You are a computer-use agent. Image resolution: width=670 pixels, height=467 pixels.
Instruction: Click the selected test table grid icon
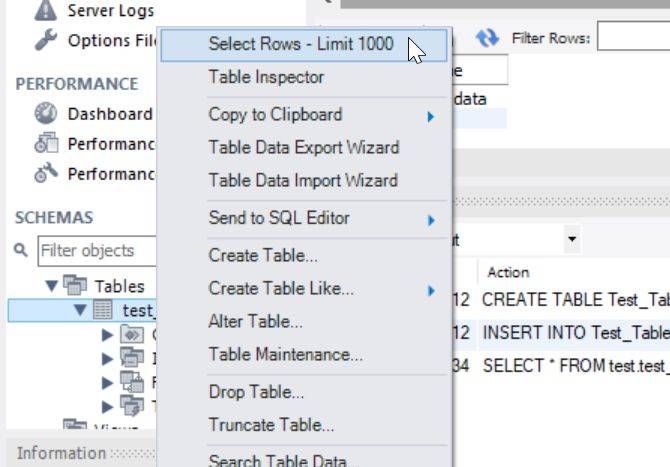(x=103, y=310)
